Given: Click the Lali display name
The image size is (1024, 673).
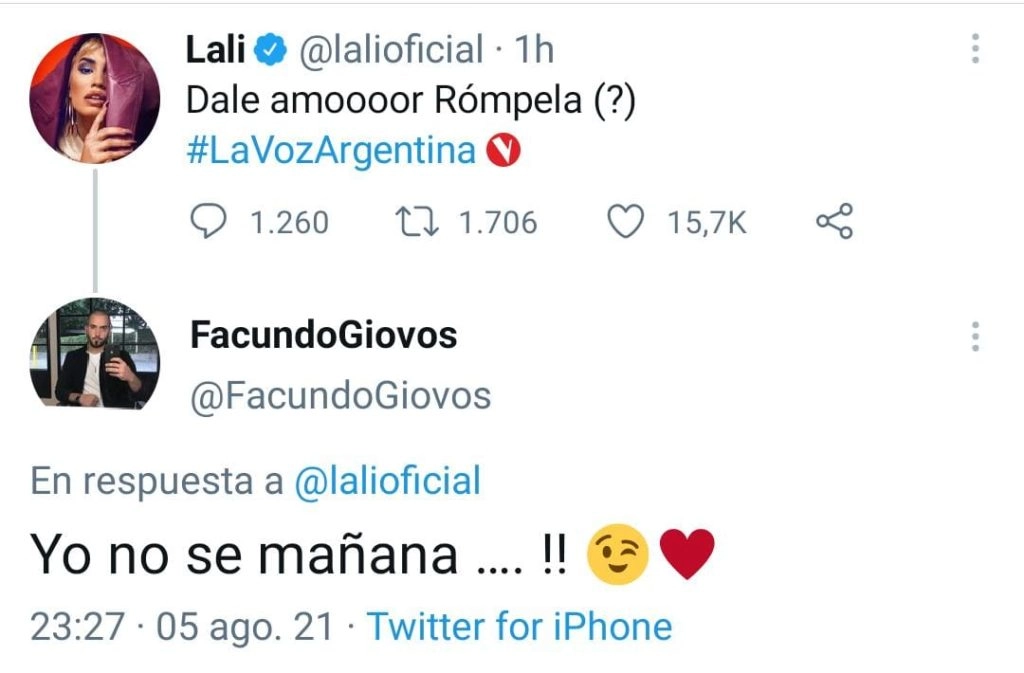Looking at the screenshot, I should click(216, 50).
